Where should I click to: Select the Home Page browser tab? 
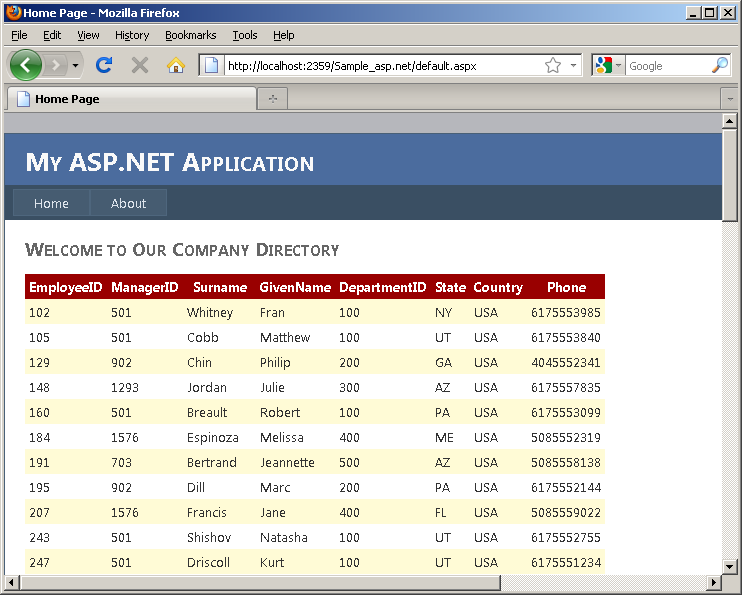pos(132,99)
